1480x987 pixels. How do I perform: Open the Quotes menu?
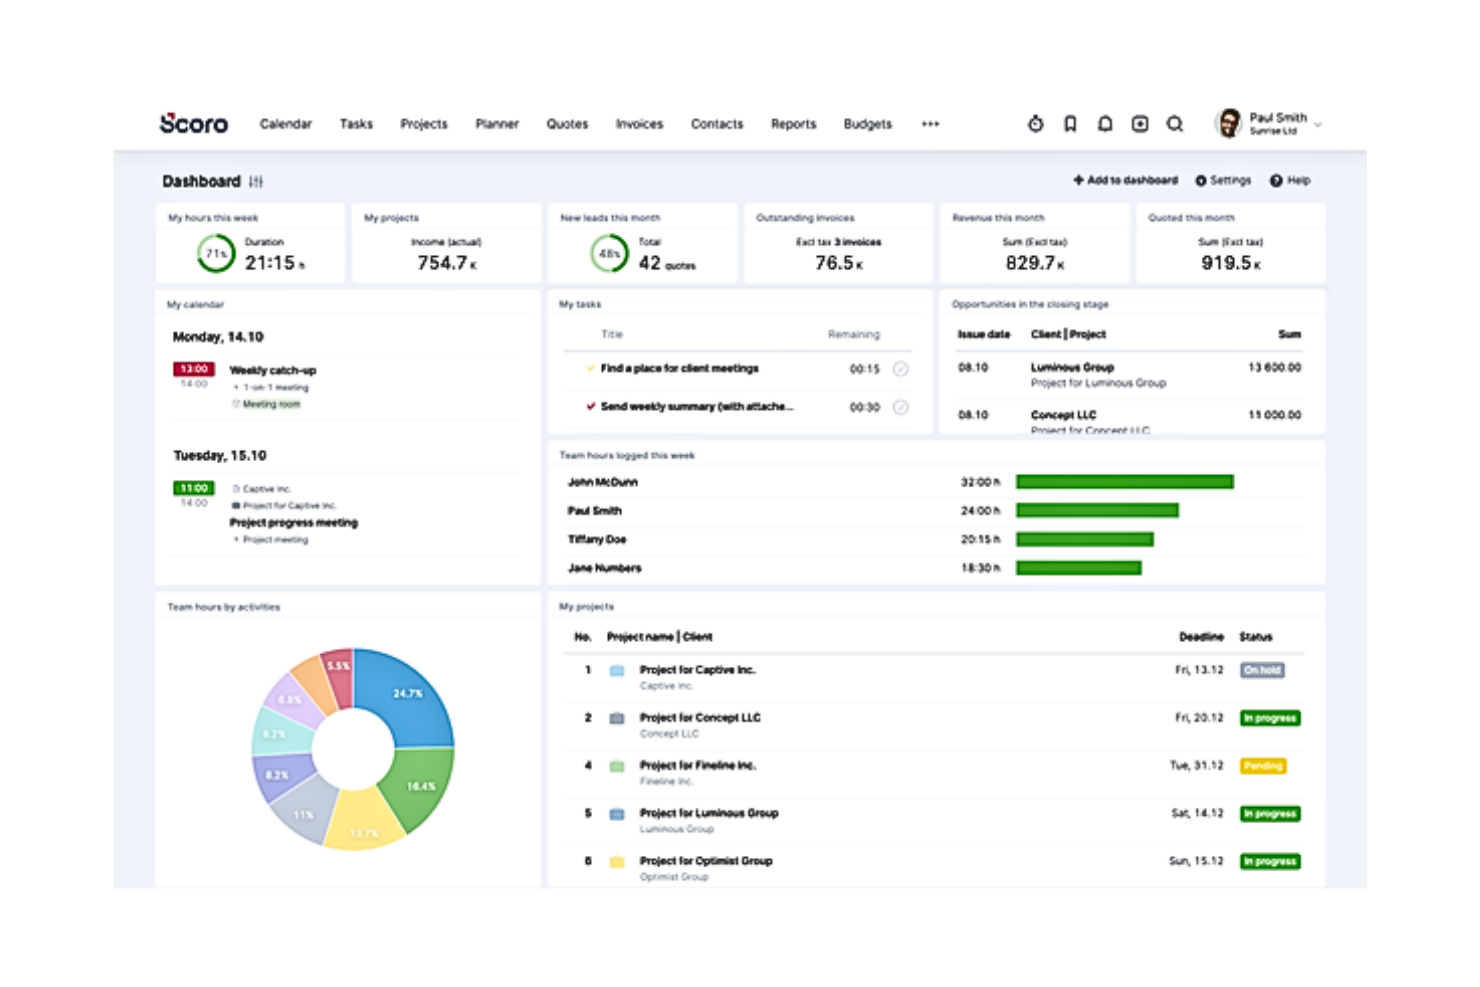pyautogui.click(x=567, y=124)
